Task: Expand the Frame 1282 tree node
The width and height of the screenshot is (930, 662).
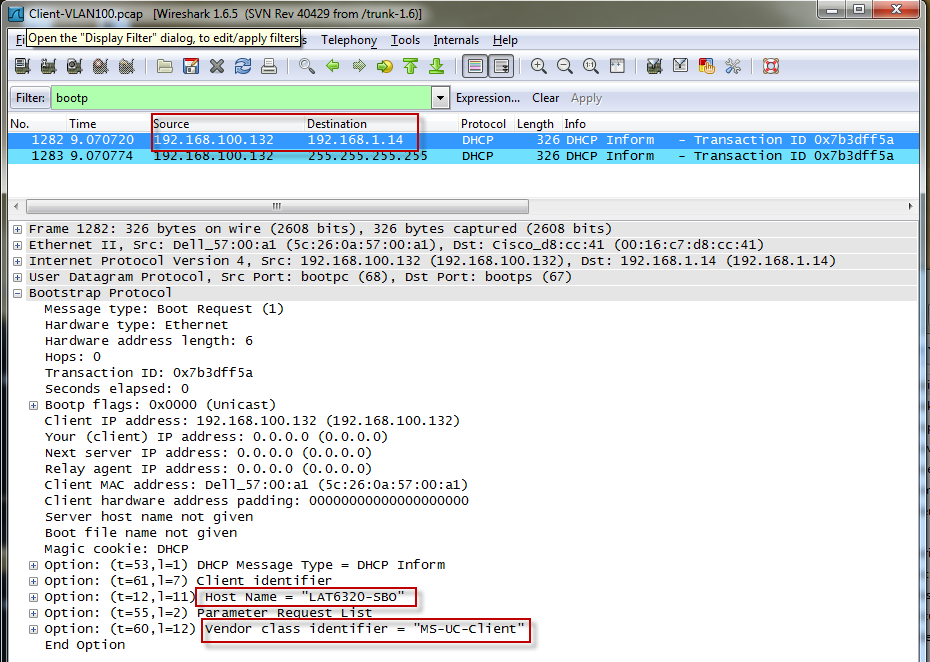Action: click(x=18, y=229)
